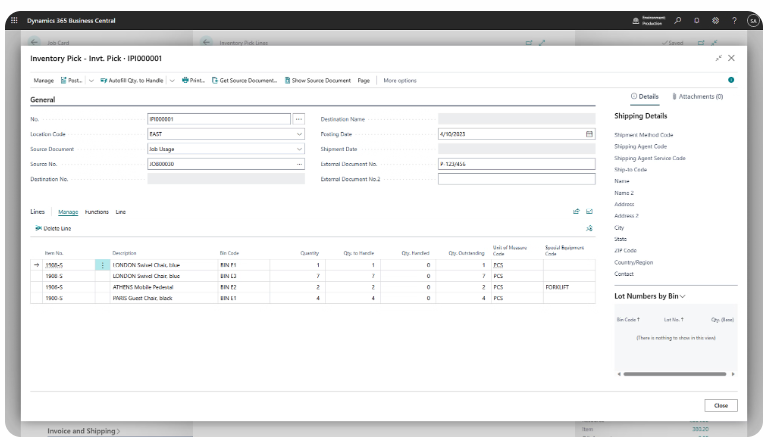770x440 pixels.
Task: Click the Print action
Action: click(193, 81)
